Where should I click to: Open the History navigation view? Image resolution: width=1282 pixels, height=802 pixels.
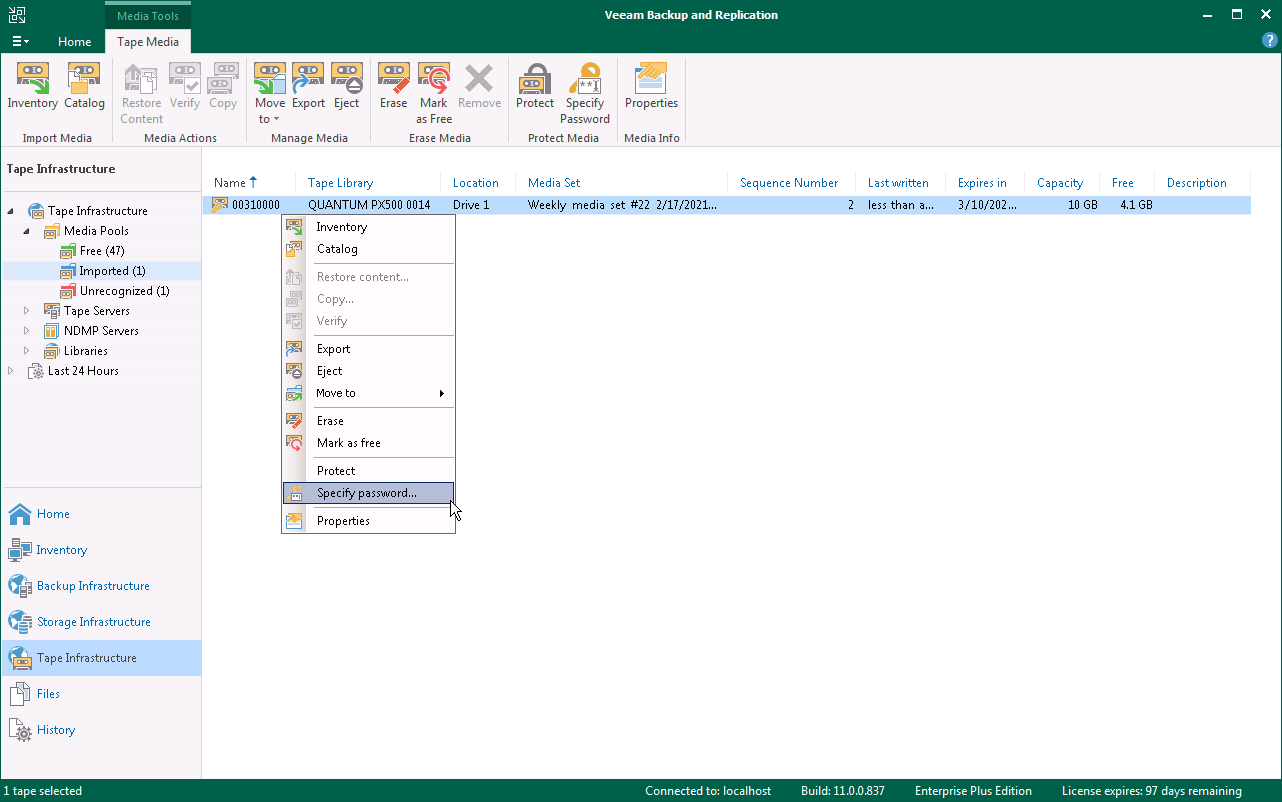pyautogui.click(x=101, y=730)
